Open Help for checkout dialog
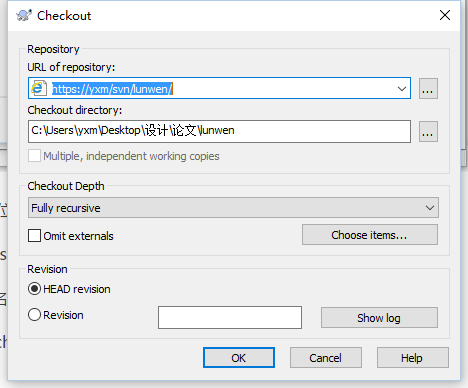Screen dimensions: 468x388 [x=413, y=358]
